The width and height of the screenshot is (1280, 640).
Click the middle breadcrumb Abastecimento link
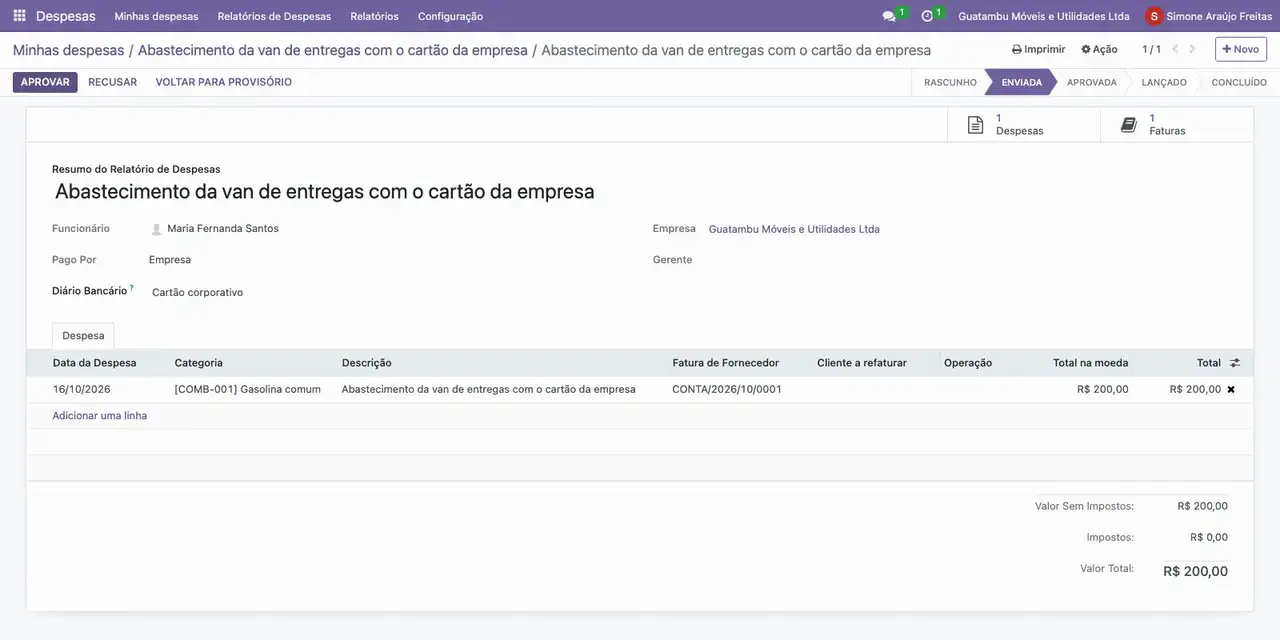pyautogui.click(x=332, y=50)
